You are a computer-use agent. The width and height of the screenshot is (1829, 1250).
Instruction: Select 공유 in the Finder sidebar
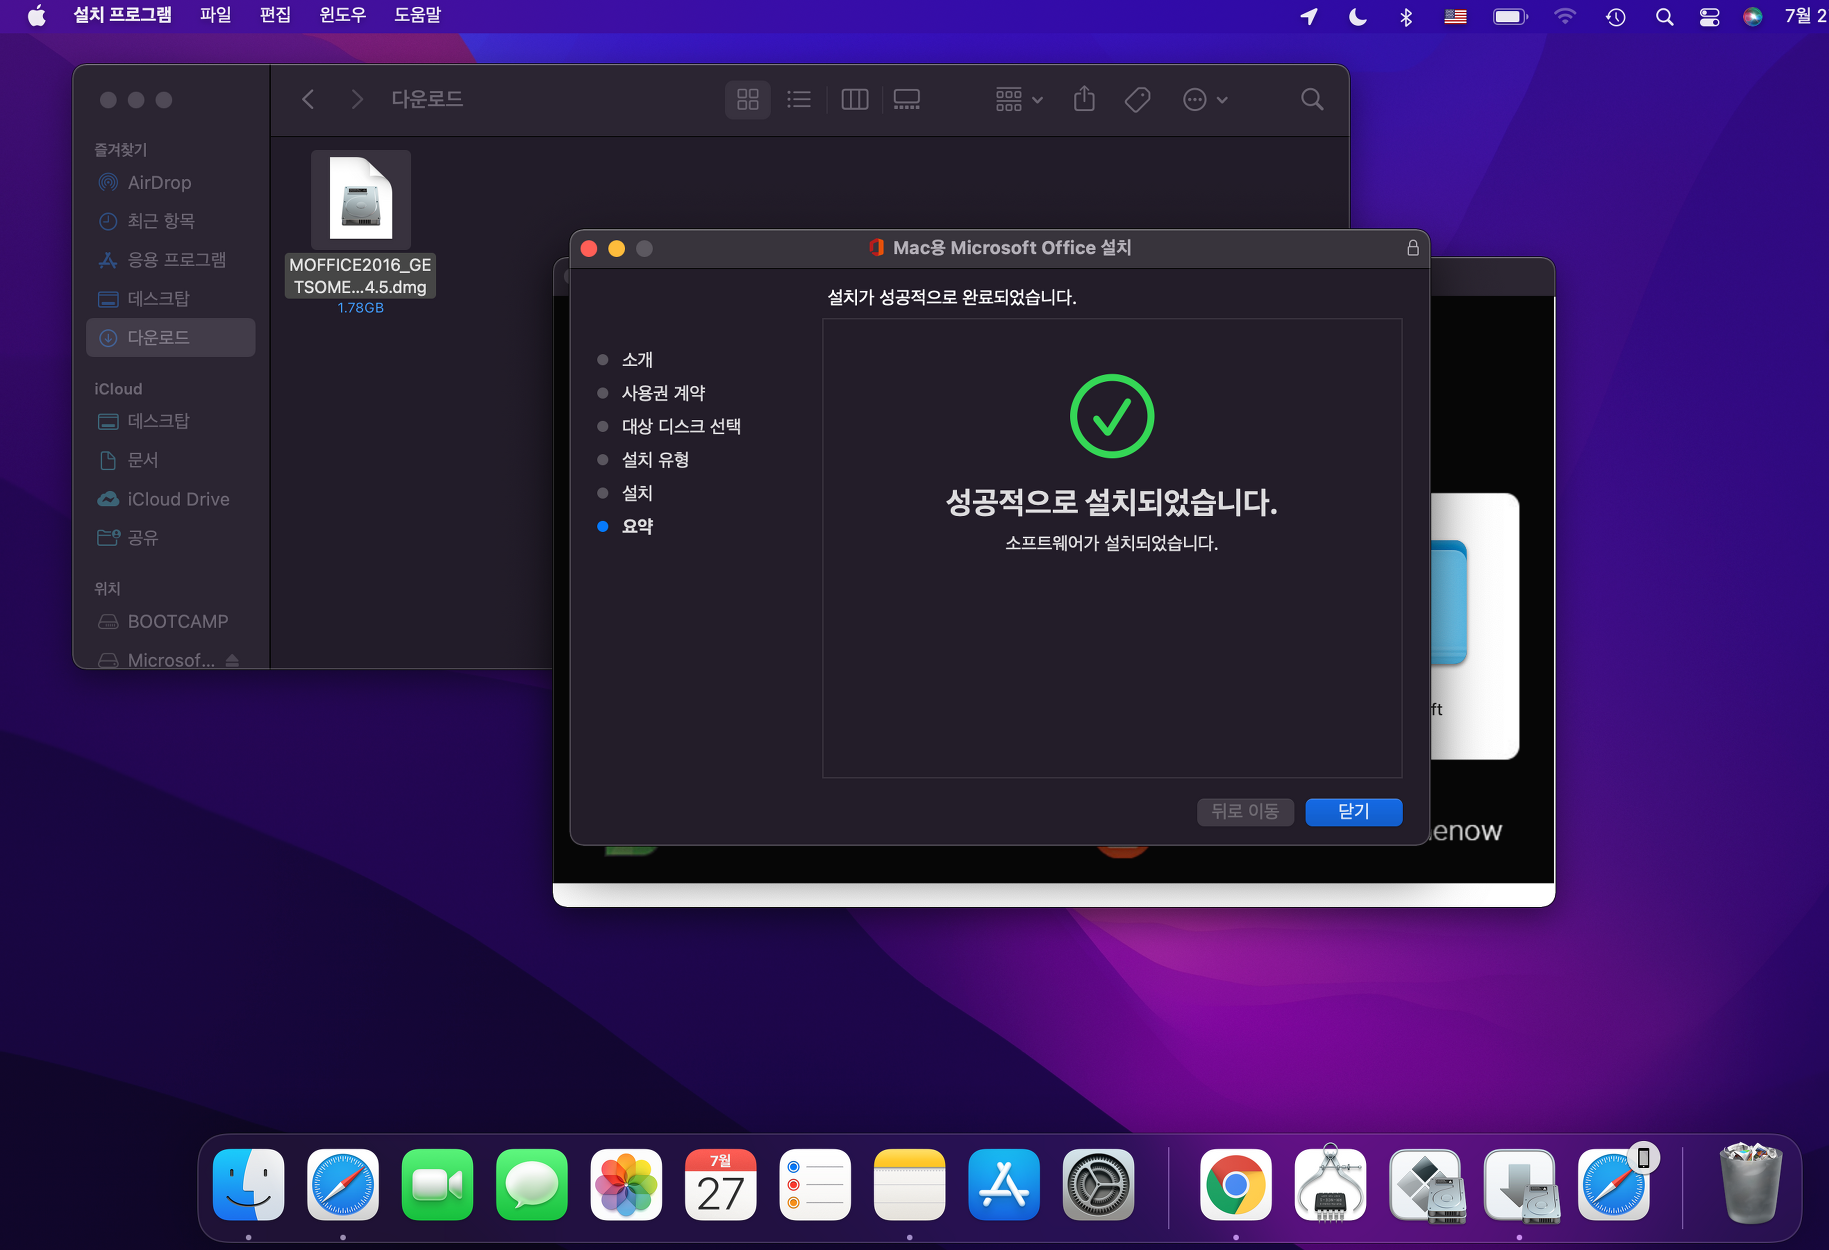coord(170,538)
